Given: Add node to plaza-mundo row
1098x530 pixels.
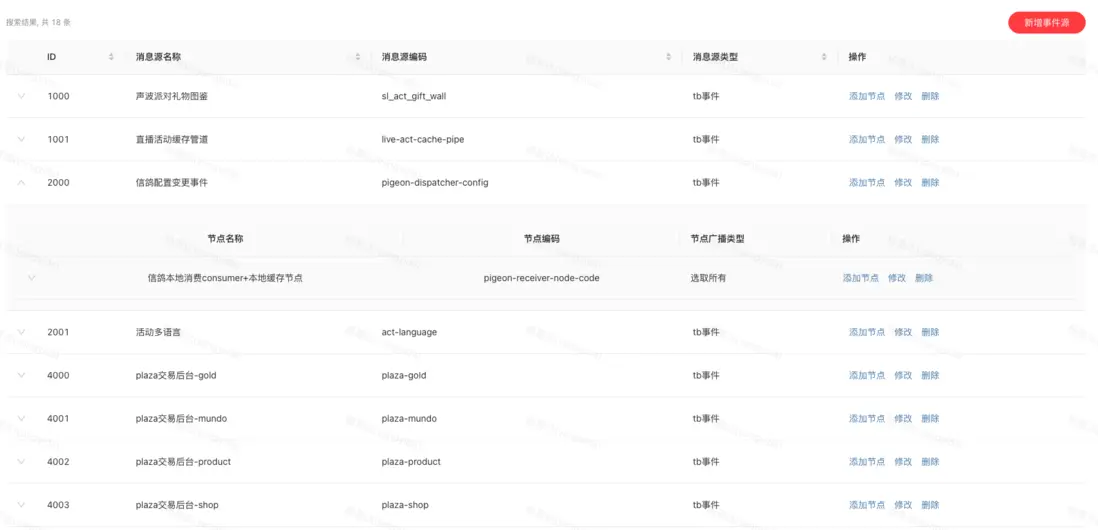Looking at the screenshot, I should (x=867, y=419).
